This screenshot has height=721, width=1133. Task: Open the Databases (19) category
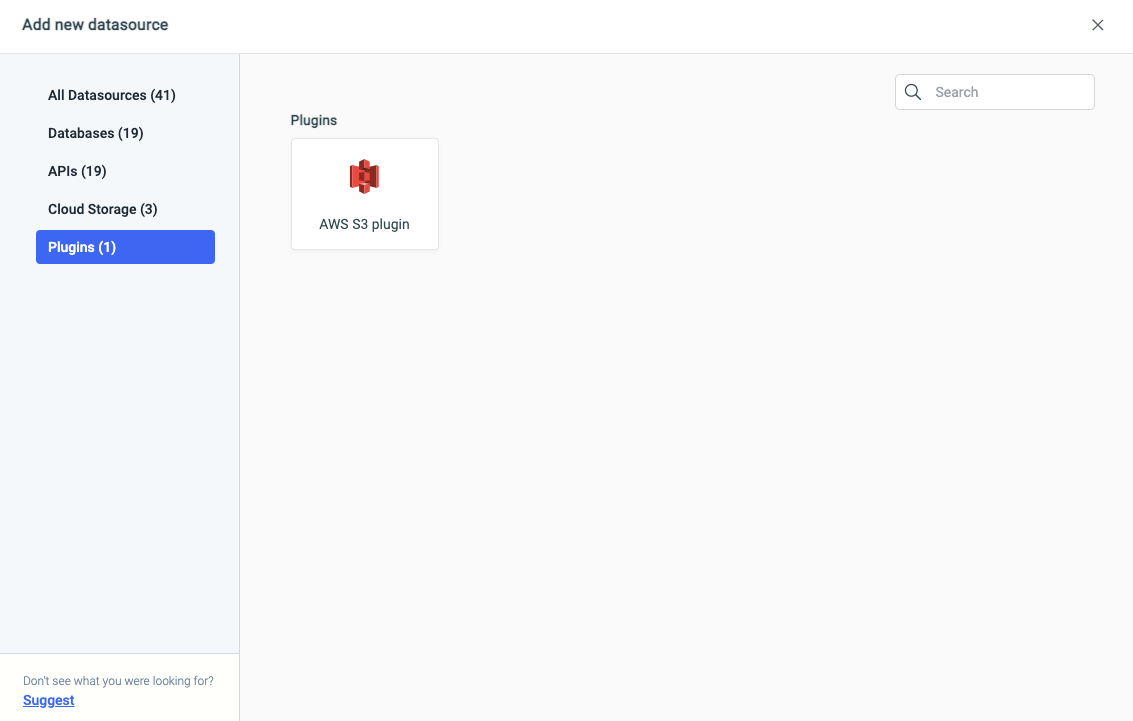coord(96,133)
